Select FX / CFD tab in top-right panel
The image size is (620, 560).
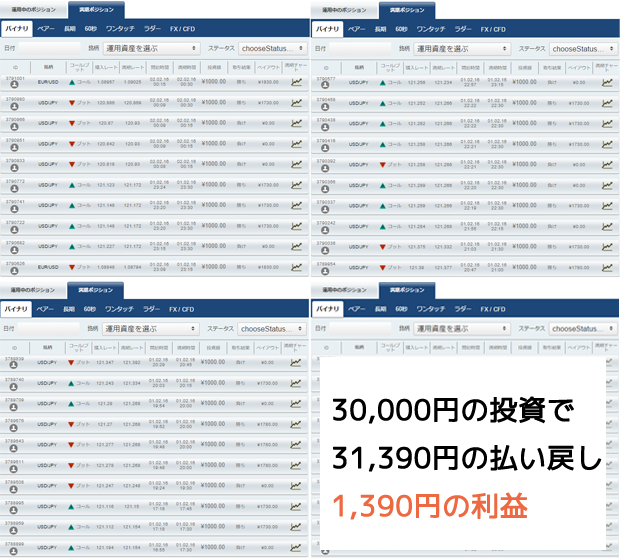coord(493,29)
